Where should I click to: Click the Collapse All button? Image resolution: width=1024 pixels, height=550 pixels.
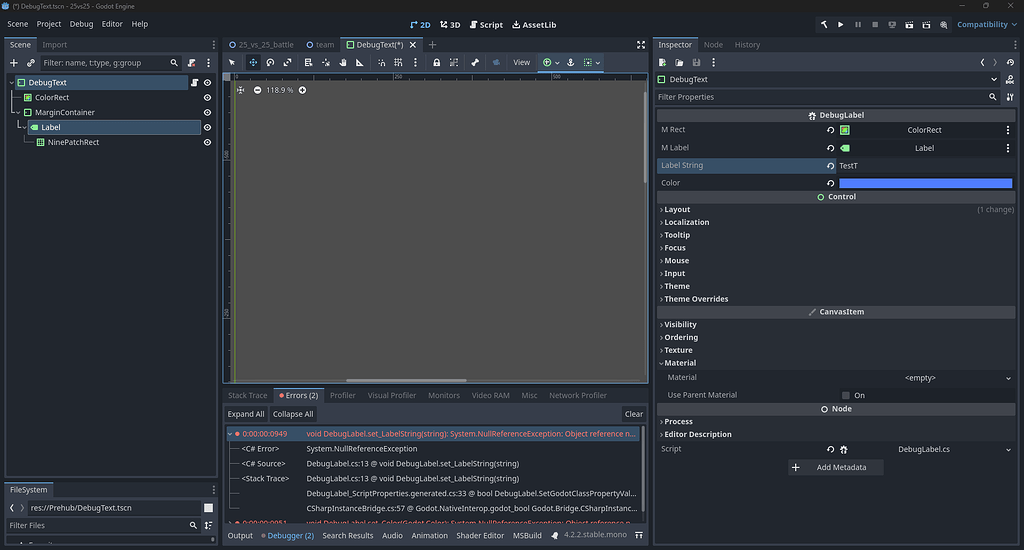tap(293, 414)
